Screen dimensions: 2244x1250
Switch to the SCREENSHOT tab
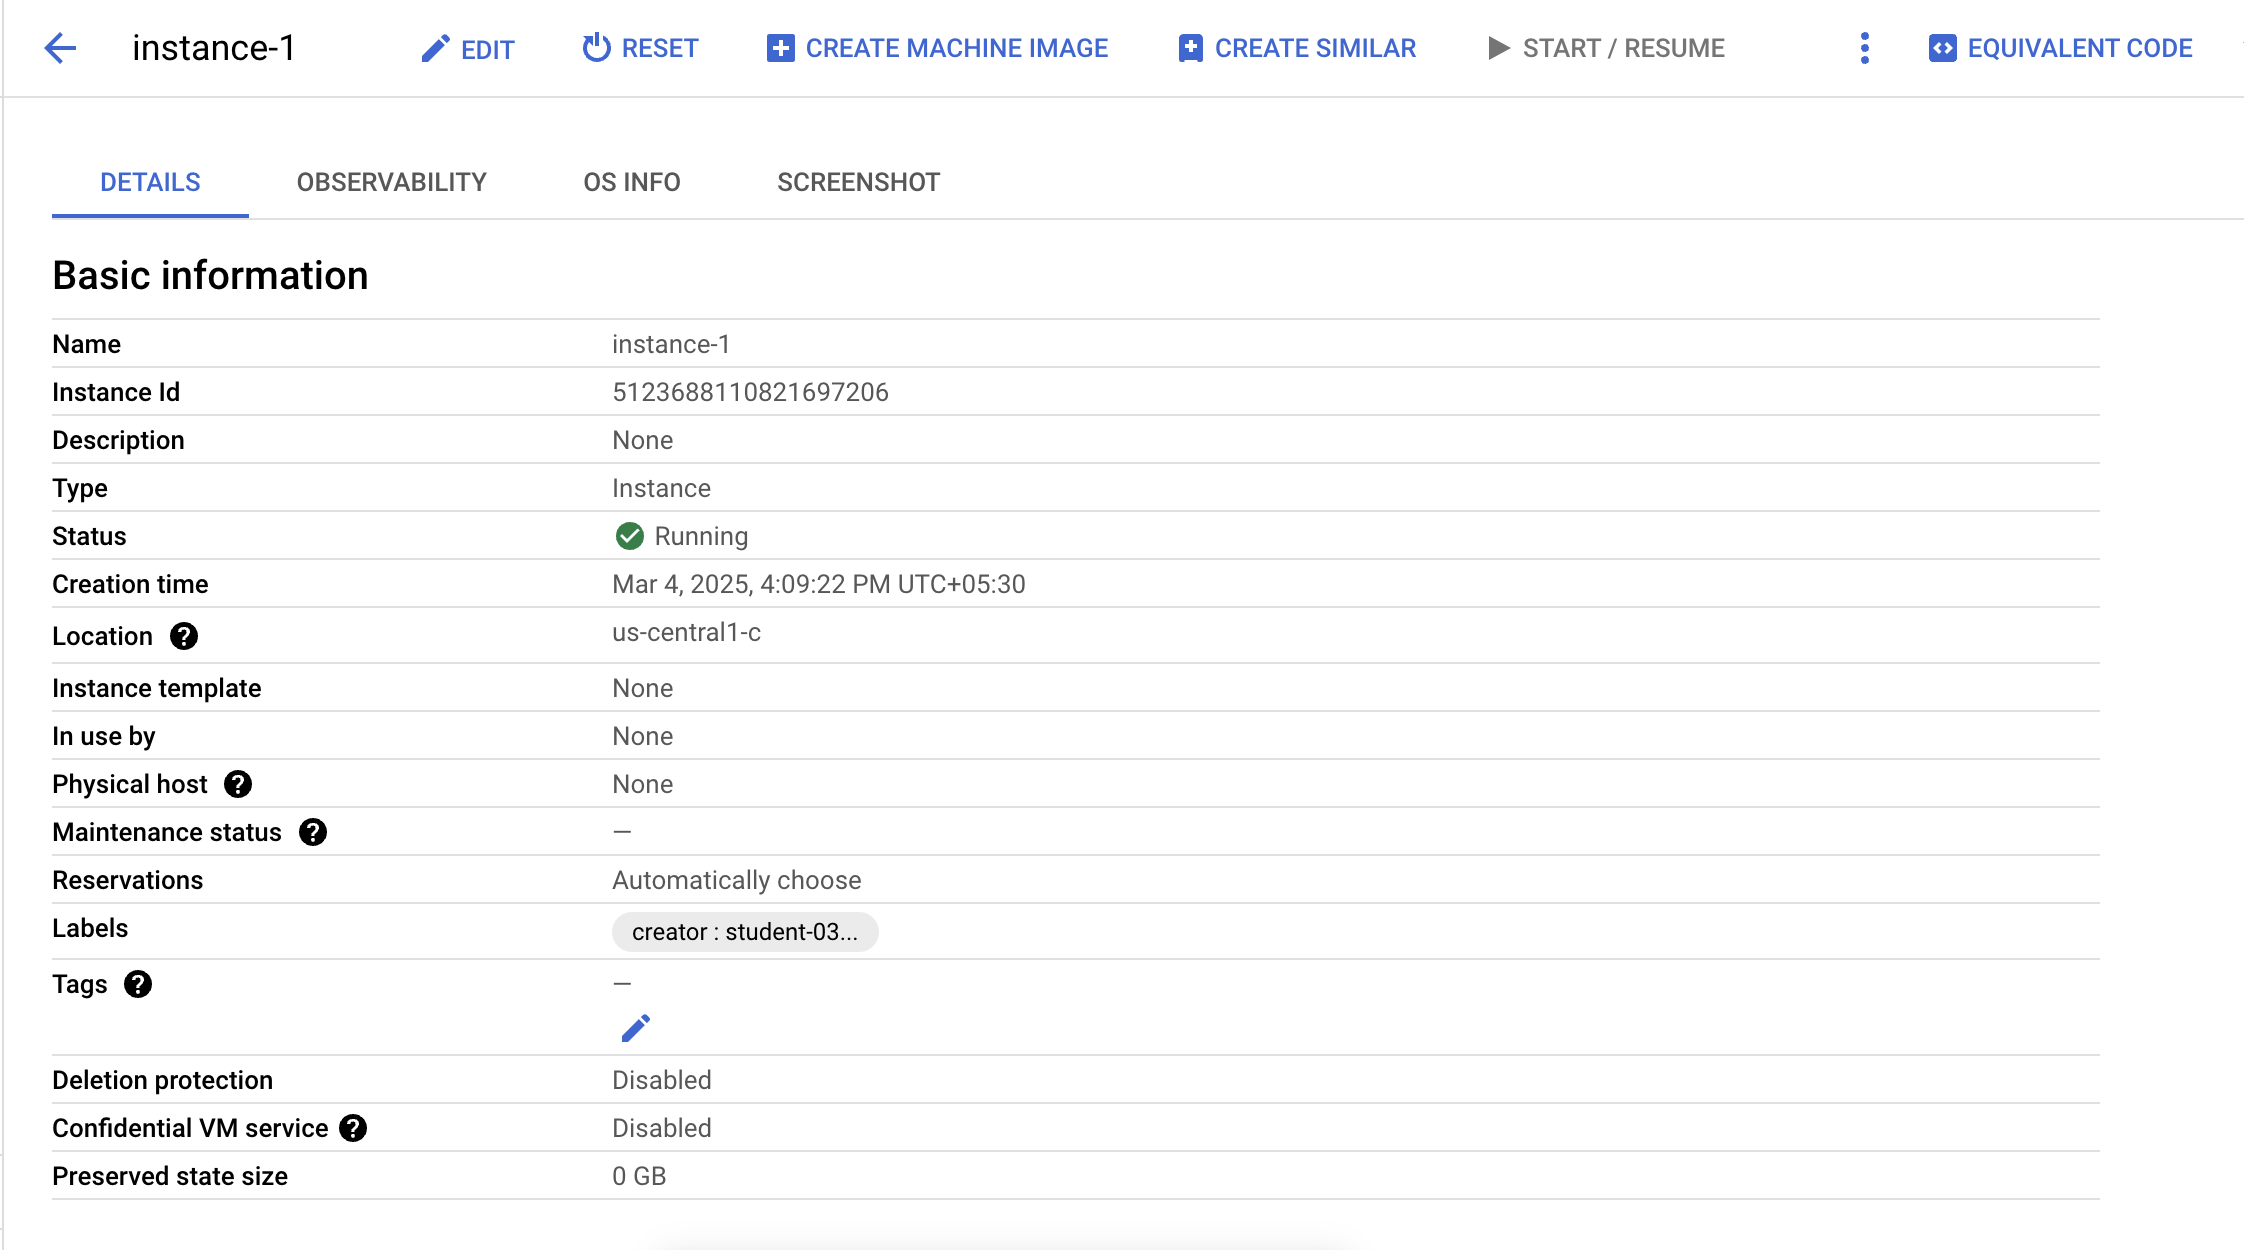pos(857,182)
